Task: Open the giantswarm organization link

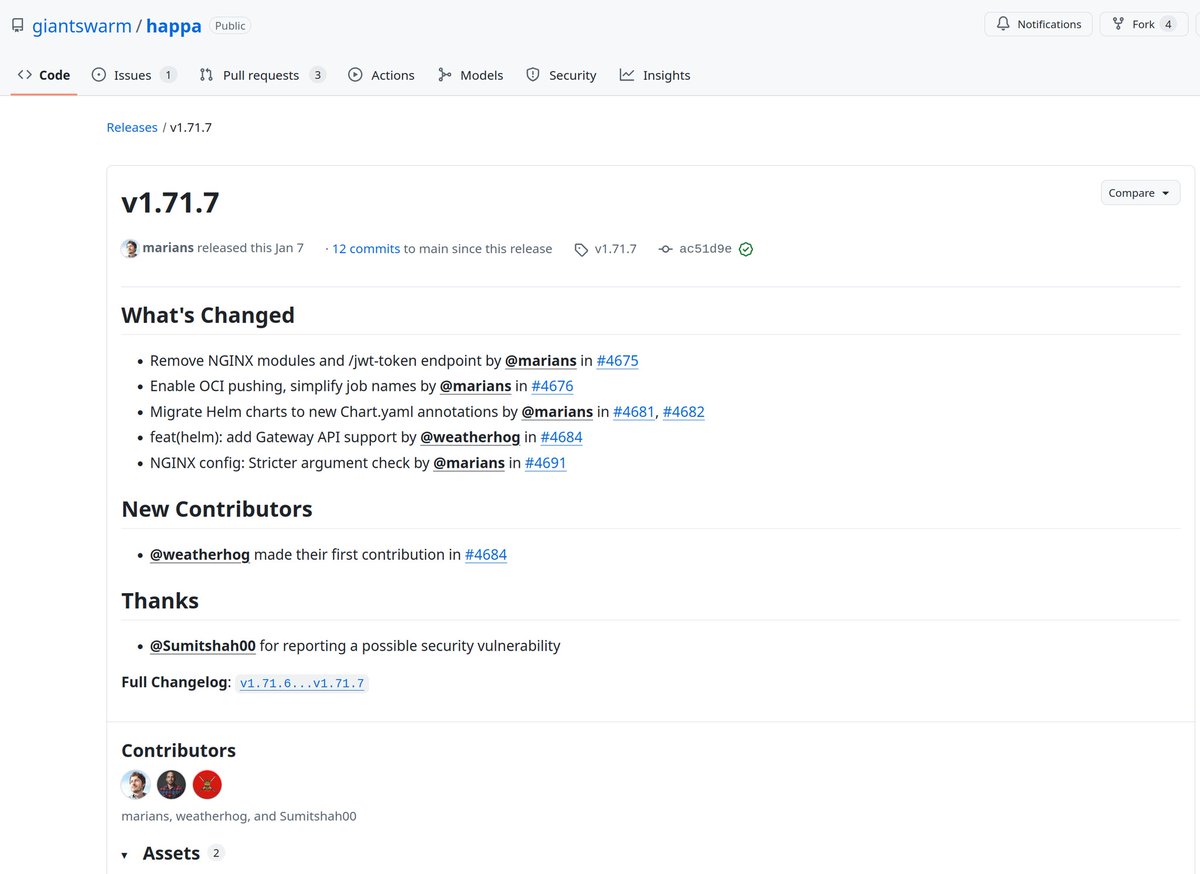Action: [x=82, y=26]
